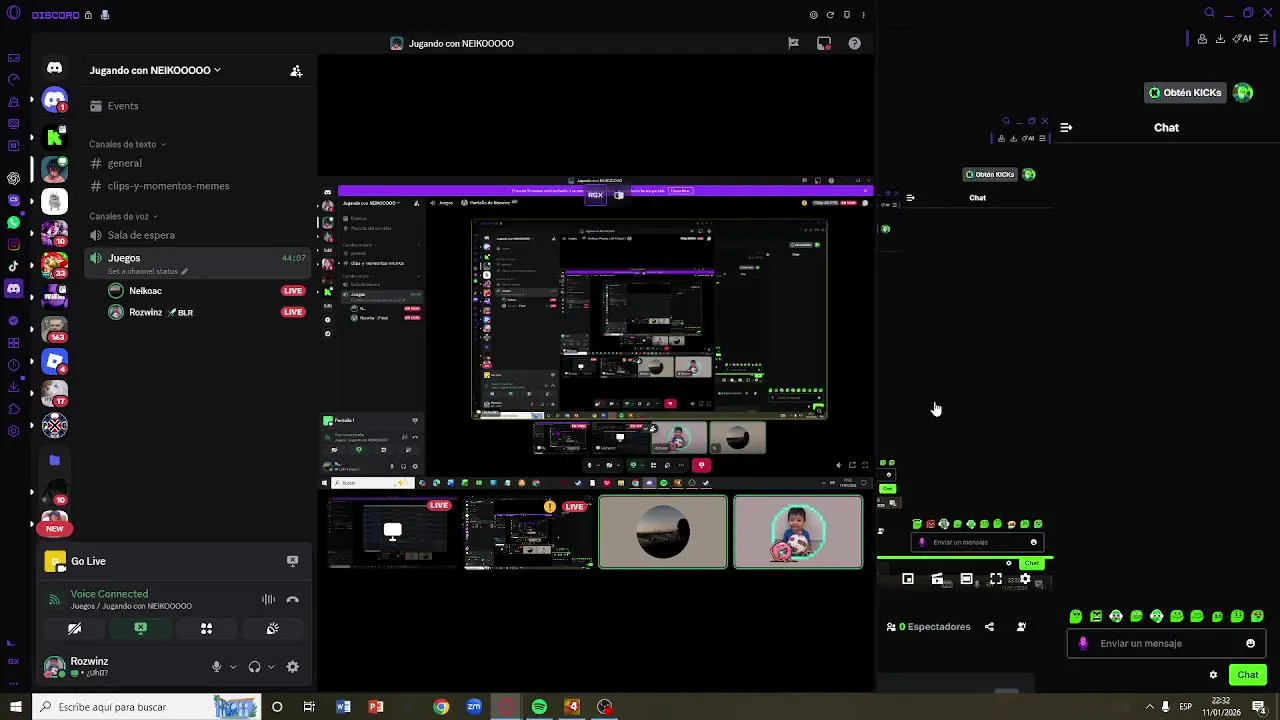Stop screen sharing with green button

(x=141, y=629)
